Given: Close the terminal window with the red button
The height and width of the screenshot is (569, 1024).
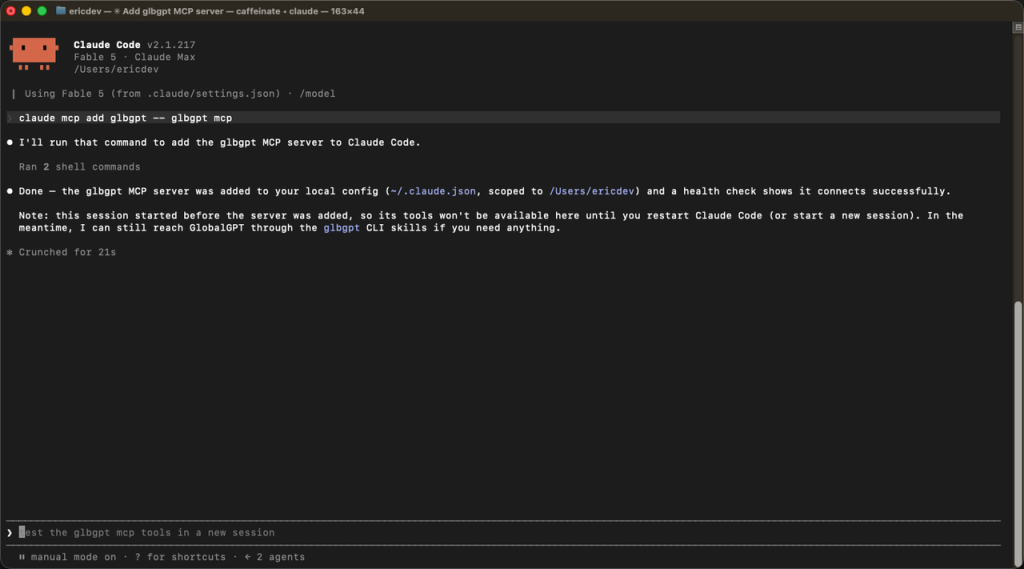Looking at the screenshot, I should (x=11, y=11).
